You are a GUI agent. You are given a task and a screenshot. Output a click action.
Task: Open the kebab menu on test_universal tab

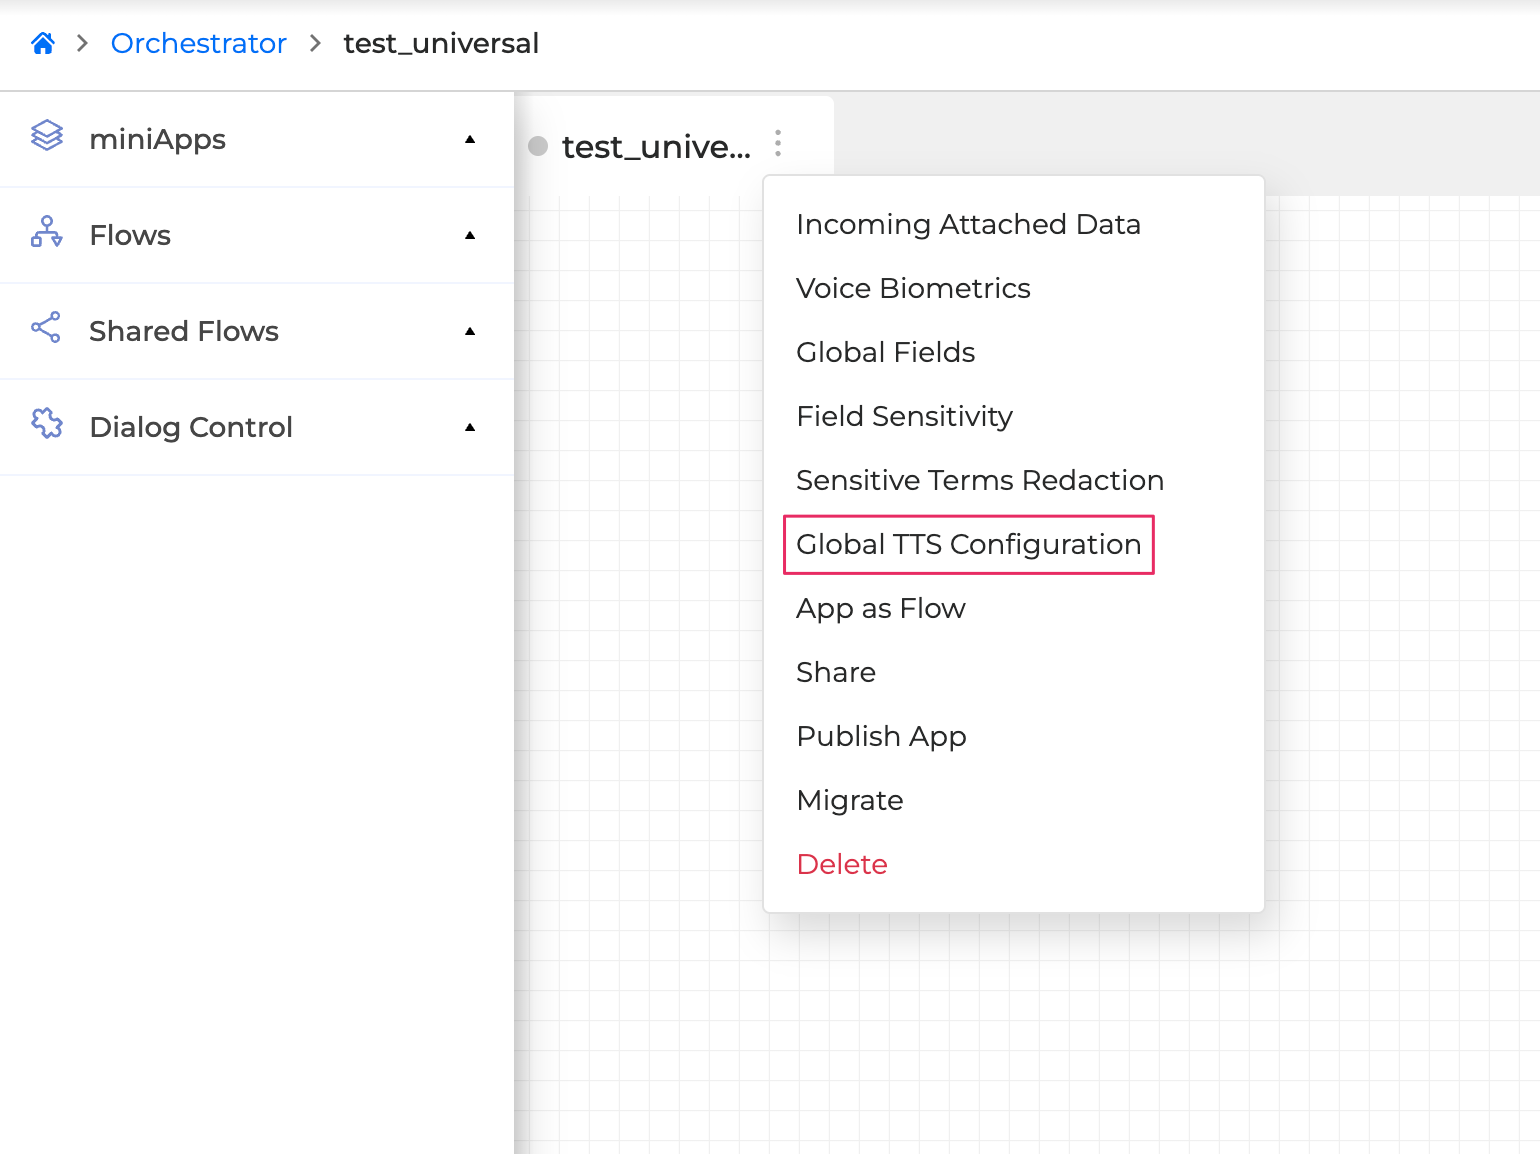click(x=777, y=144)
